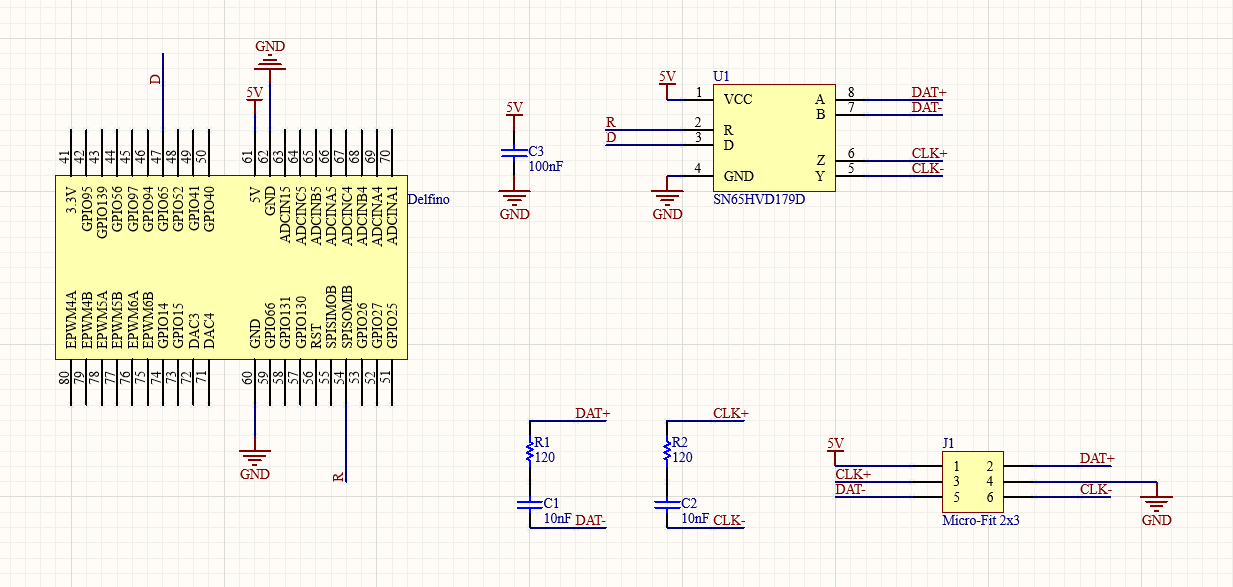Select the C1 capacitor symbol
The height and width of the screenshot is (587, 1233).
point(530,505)
